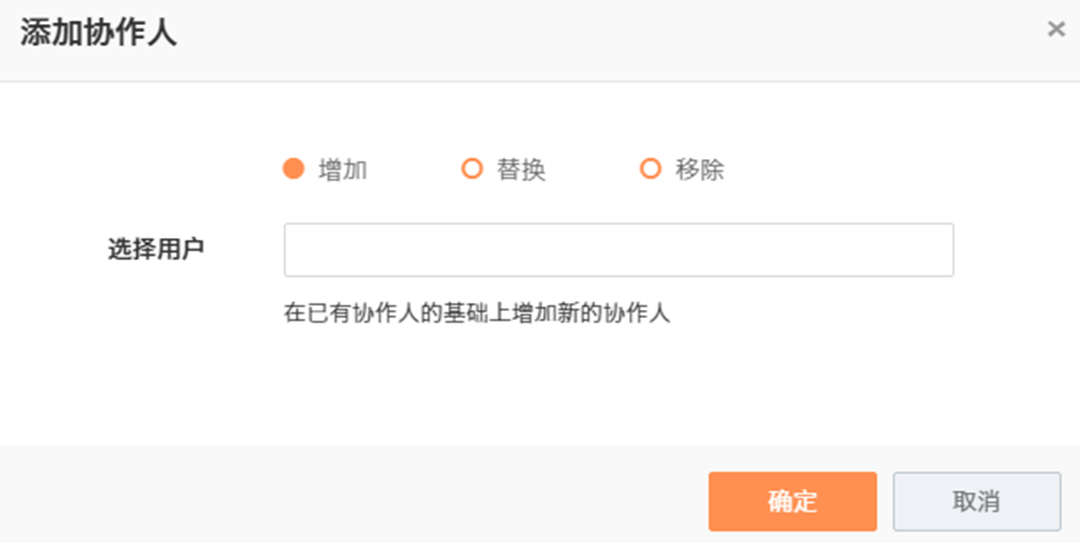Focus the 选择用户 input field

coord(618,250)
